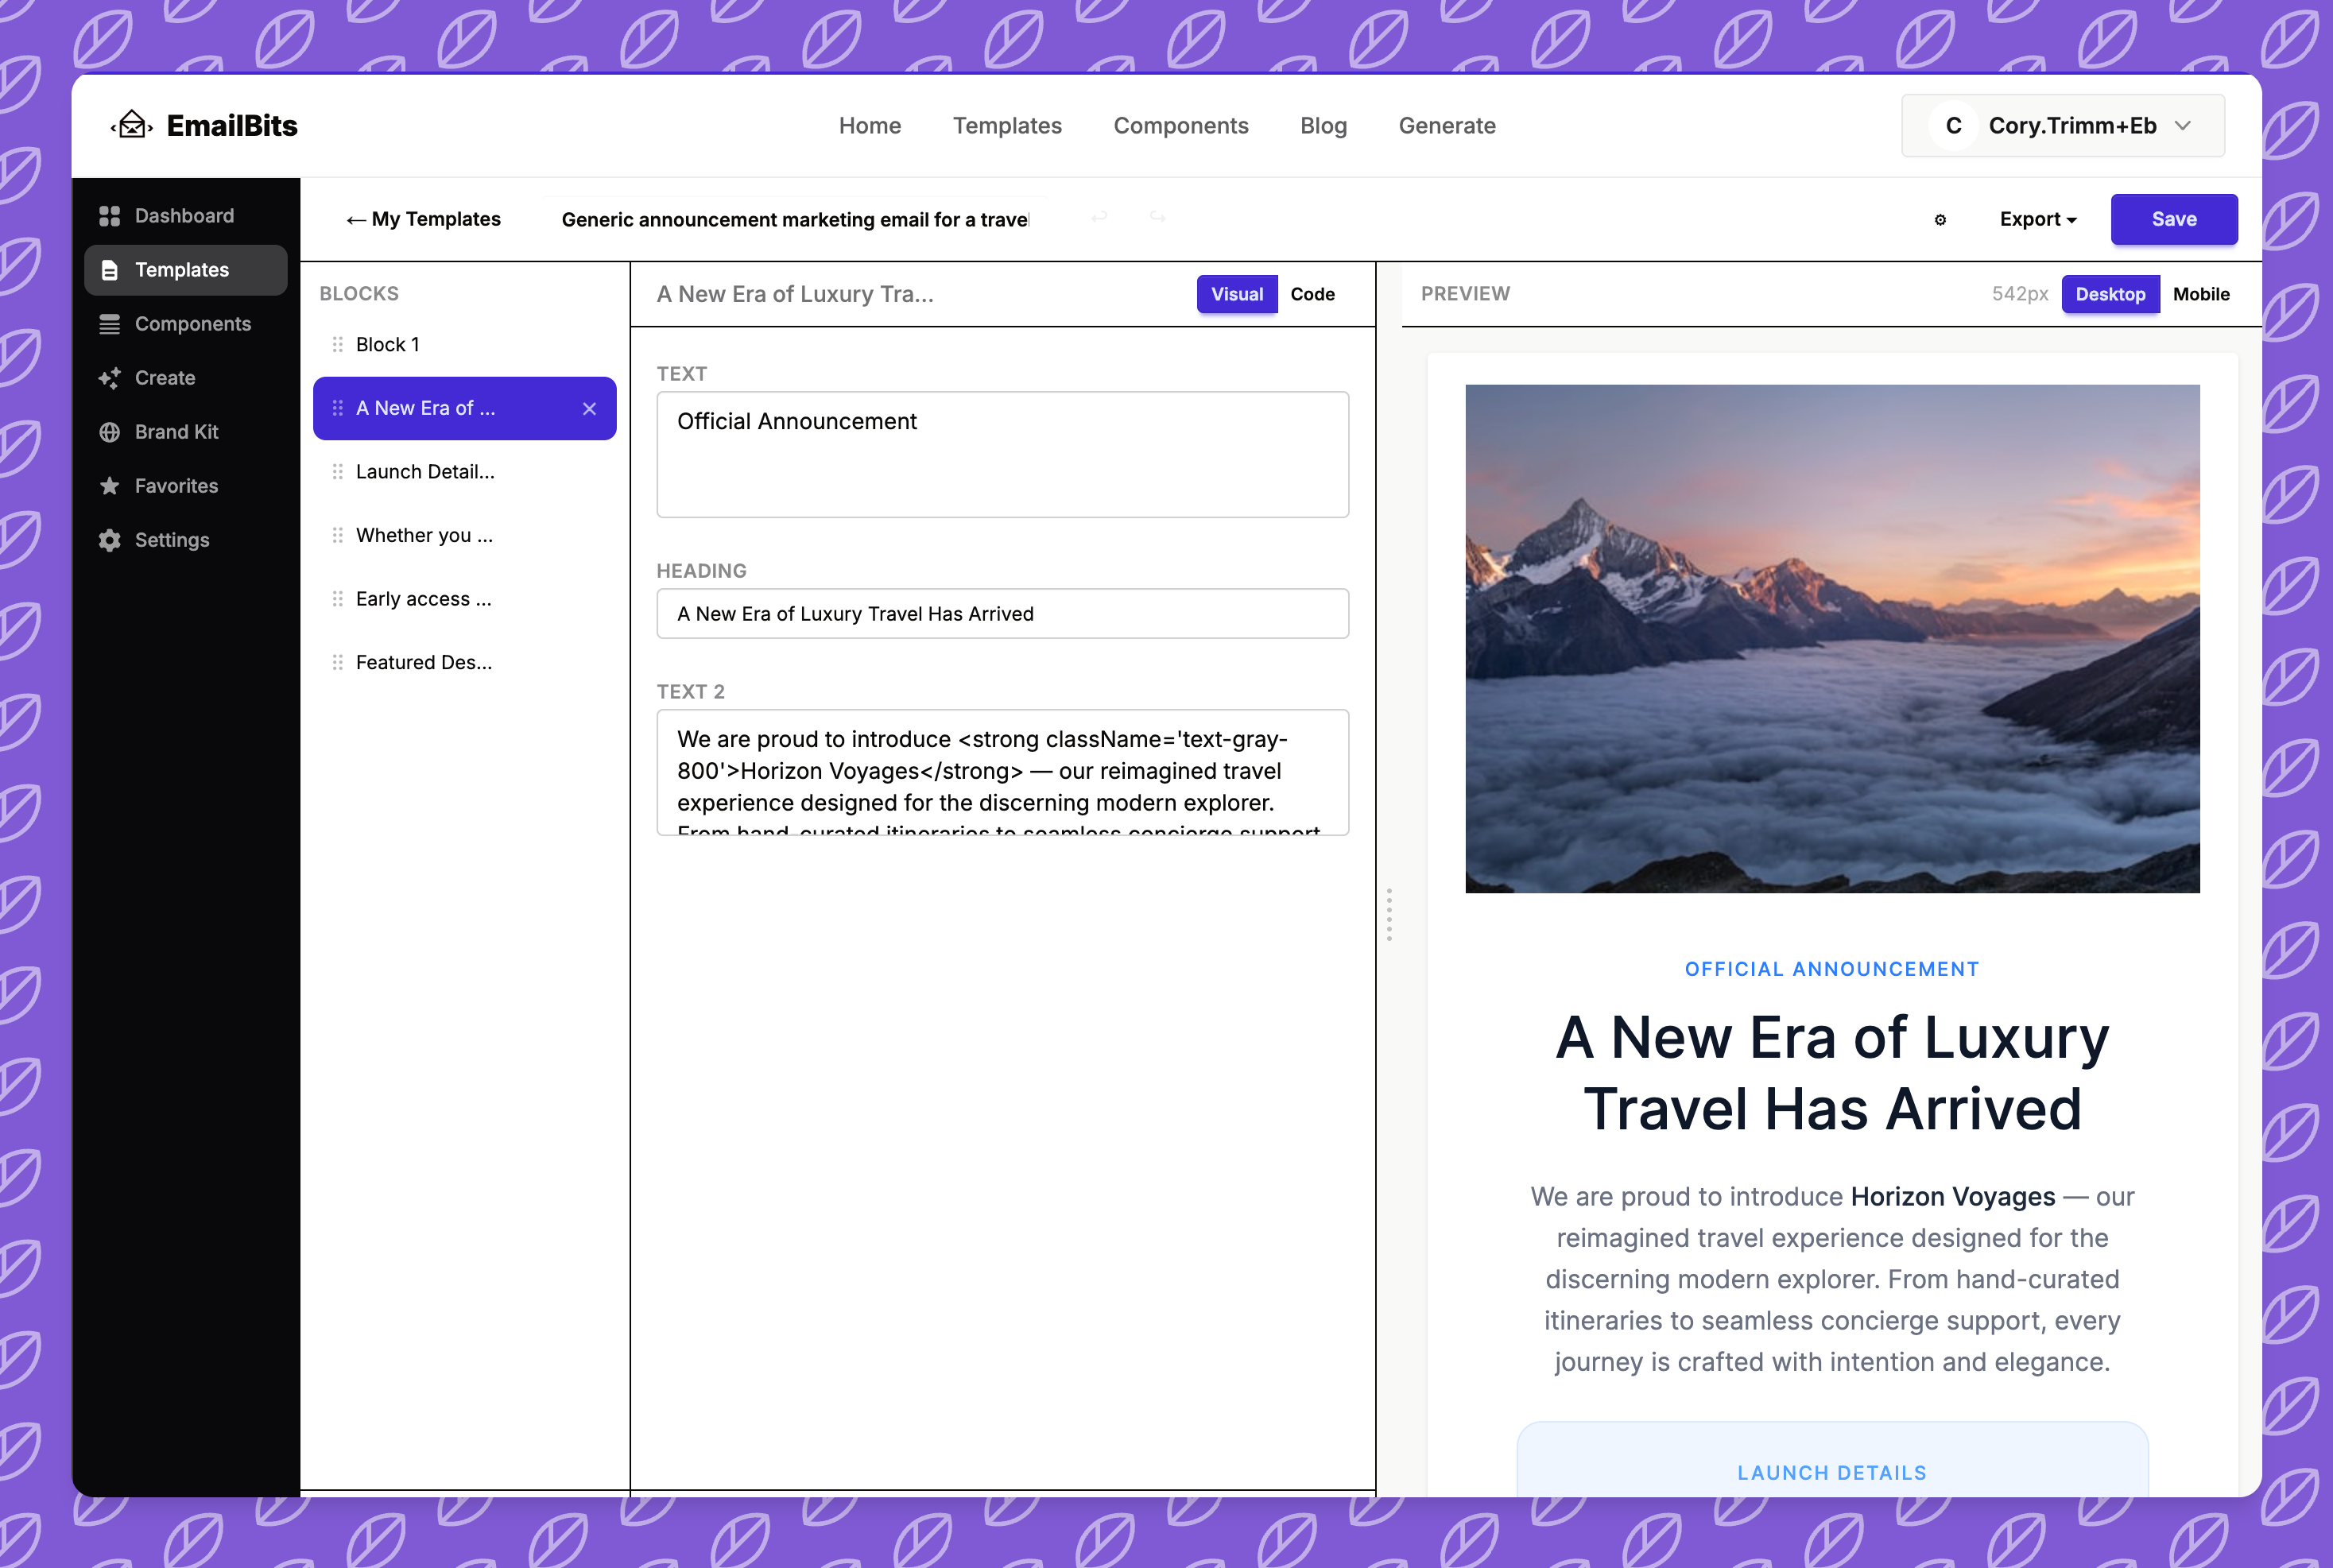Click the Create sparkles icon in sidebar
The height and width of the screenshot is (1568, 2333).
(x=110, y=378)
